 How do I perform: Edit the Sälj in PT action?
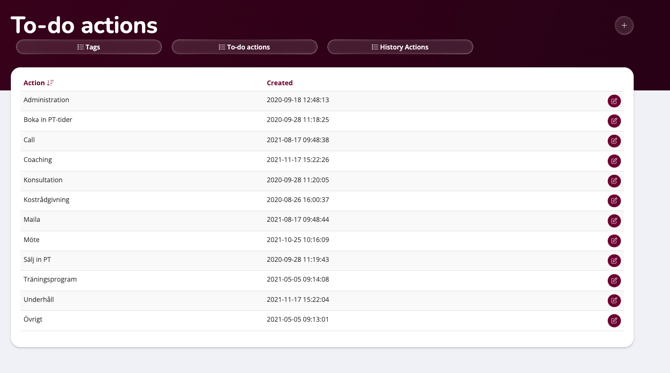tap(614, 261)
